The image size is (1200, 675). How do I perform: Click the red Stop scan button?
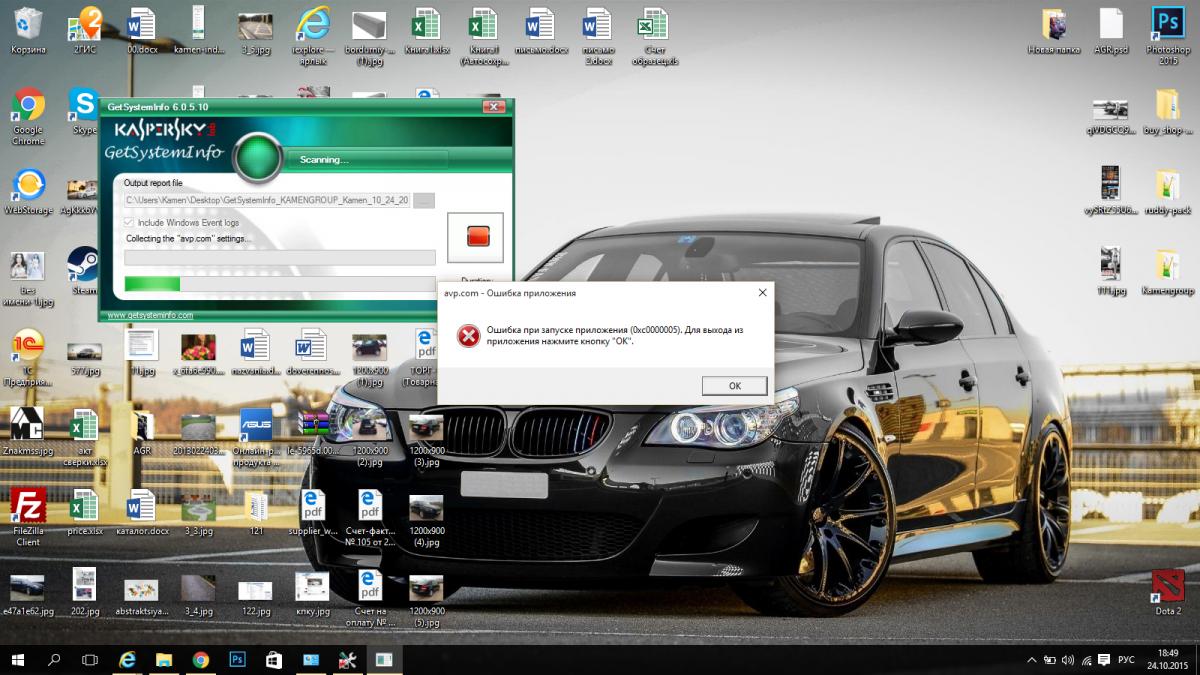point(476,237)
